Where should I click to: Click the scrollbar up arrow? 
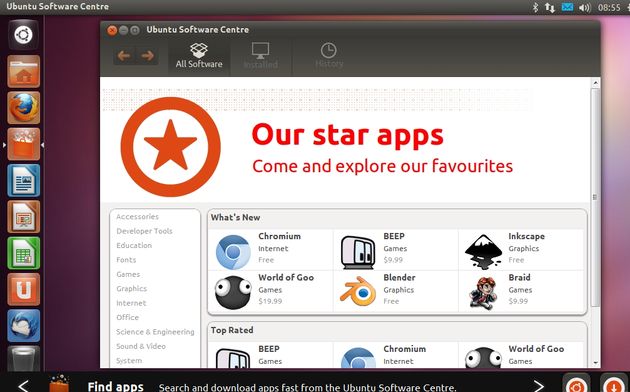[x=595, y=83]
